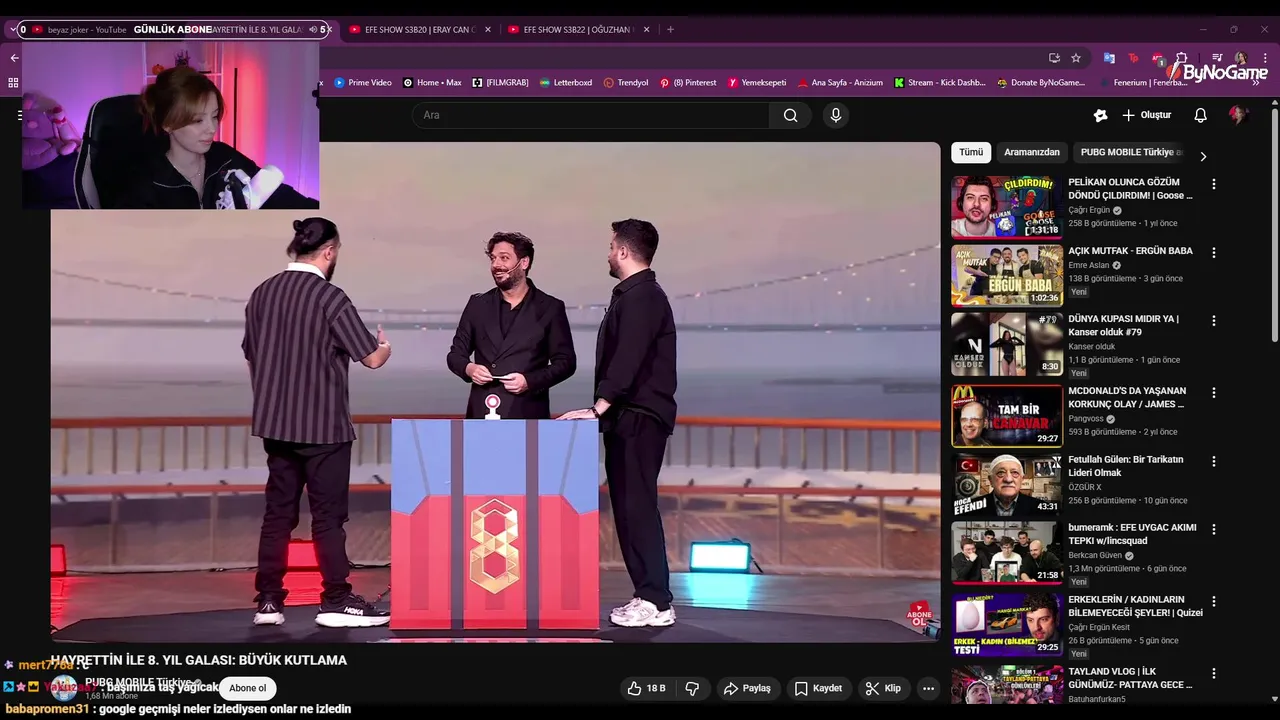Open Donate ByNoGame bookmark

1041,83
